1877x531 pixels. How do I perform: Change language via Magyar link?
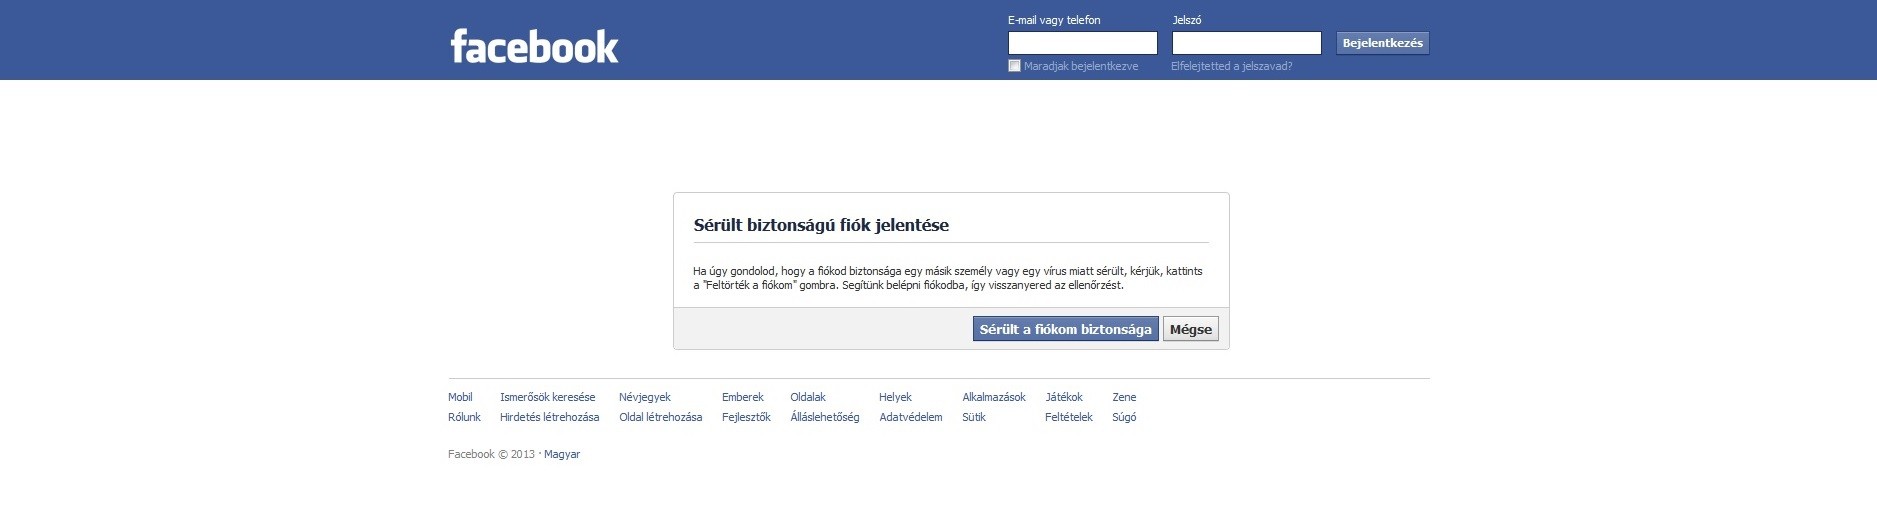561,454
